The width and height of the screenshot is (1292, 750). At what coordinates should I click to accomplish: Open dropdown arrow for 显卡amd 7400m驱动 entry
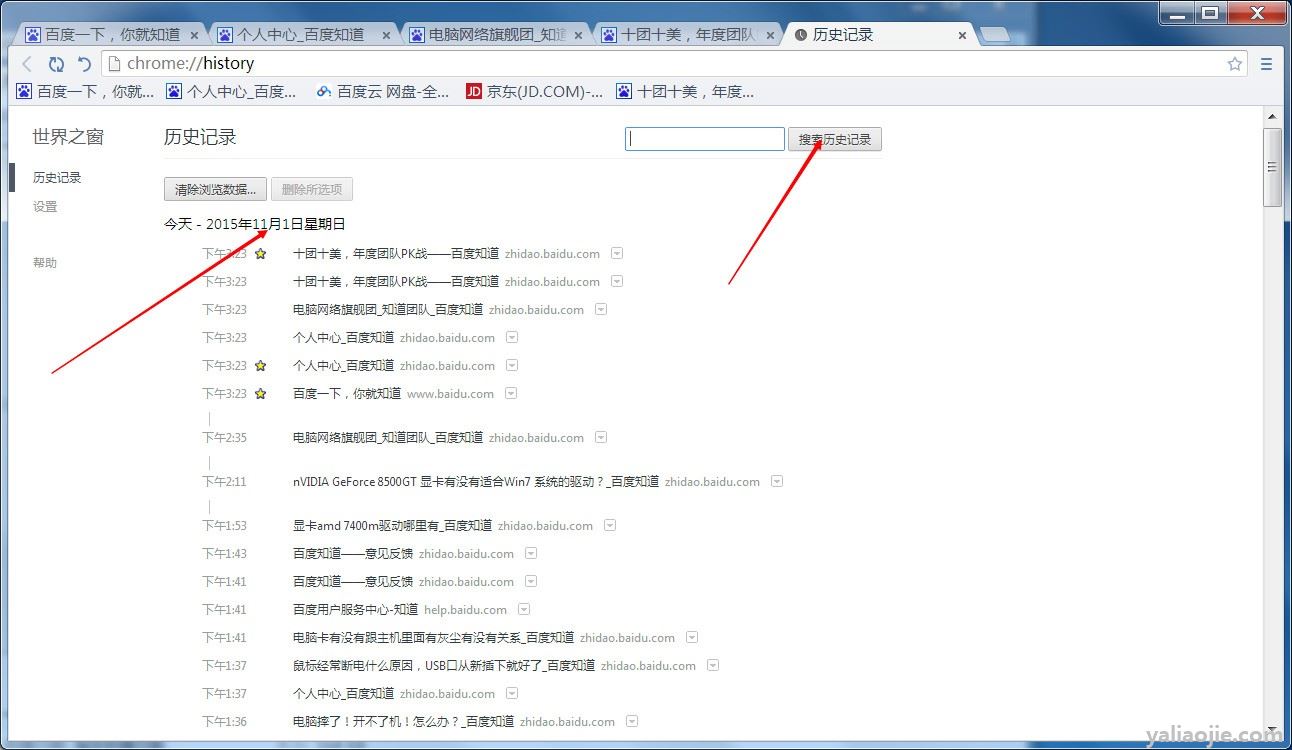click(x=610, y=525)
